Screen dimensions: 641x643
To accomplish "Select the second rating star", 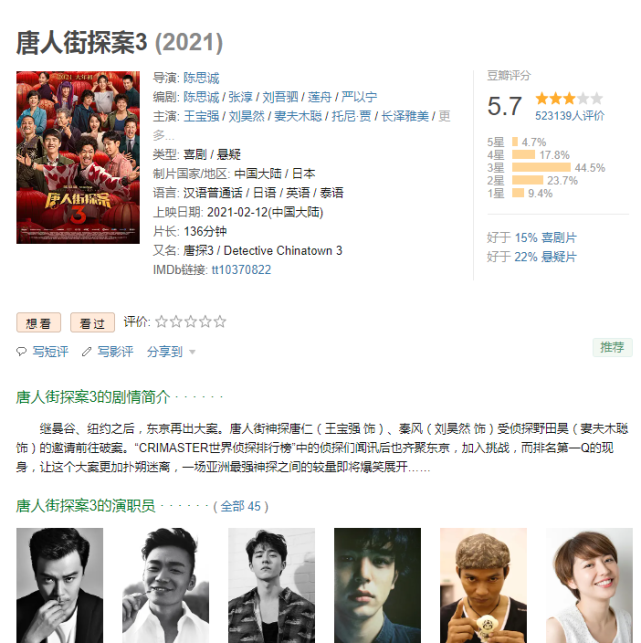I will (176, 322).
